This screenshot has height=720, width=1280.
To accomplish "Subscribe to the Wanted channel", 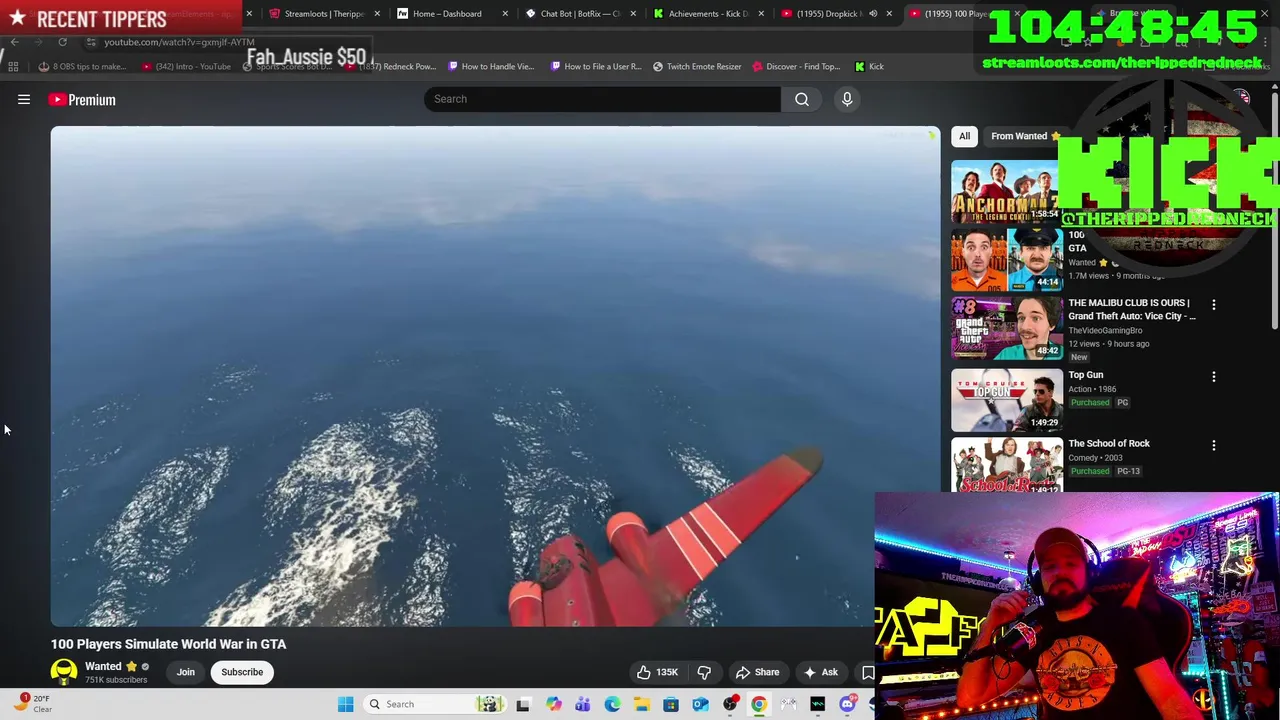I will [242, 672].
